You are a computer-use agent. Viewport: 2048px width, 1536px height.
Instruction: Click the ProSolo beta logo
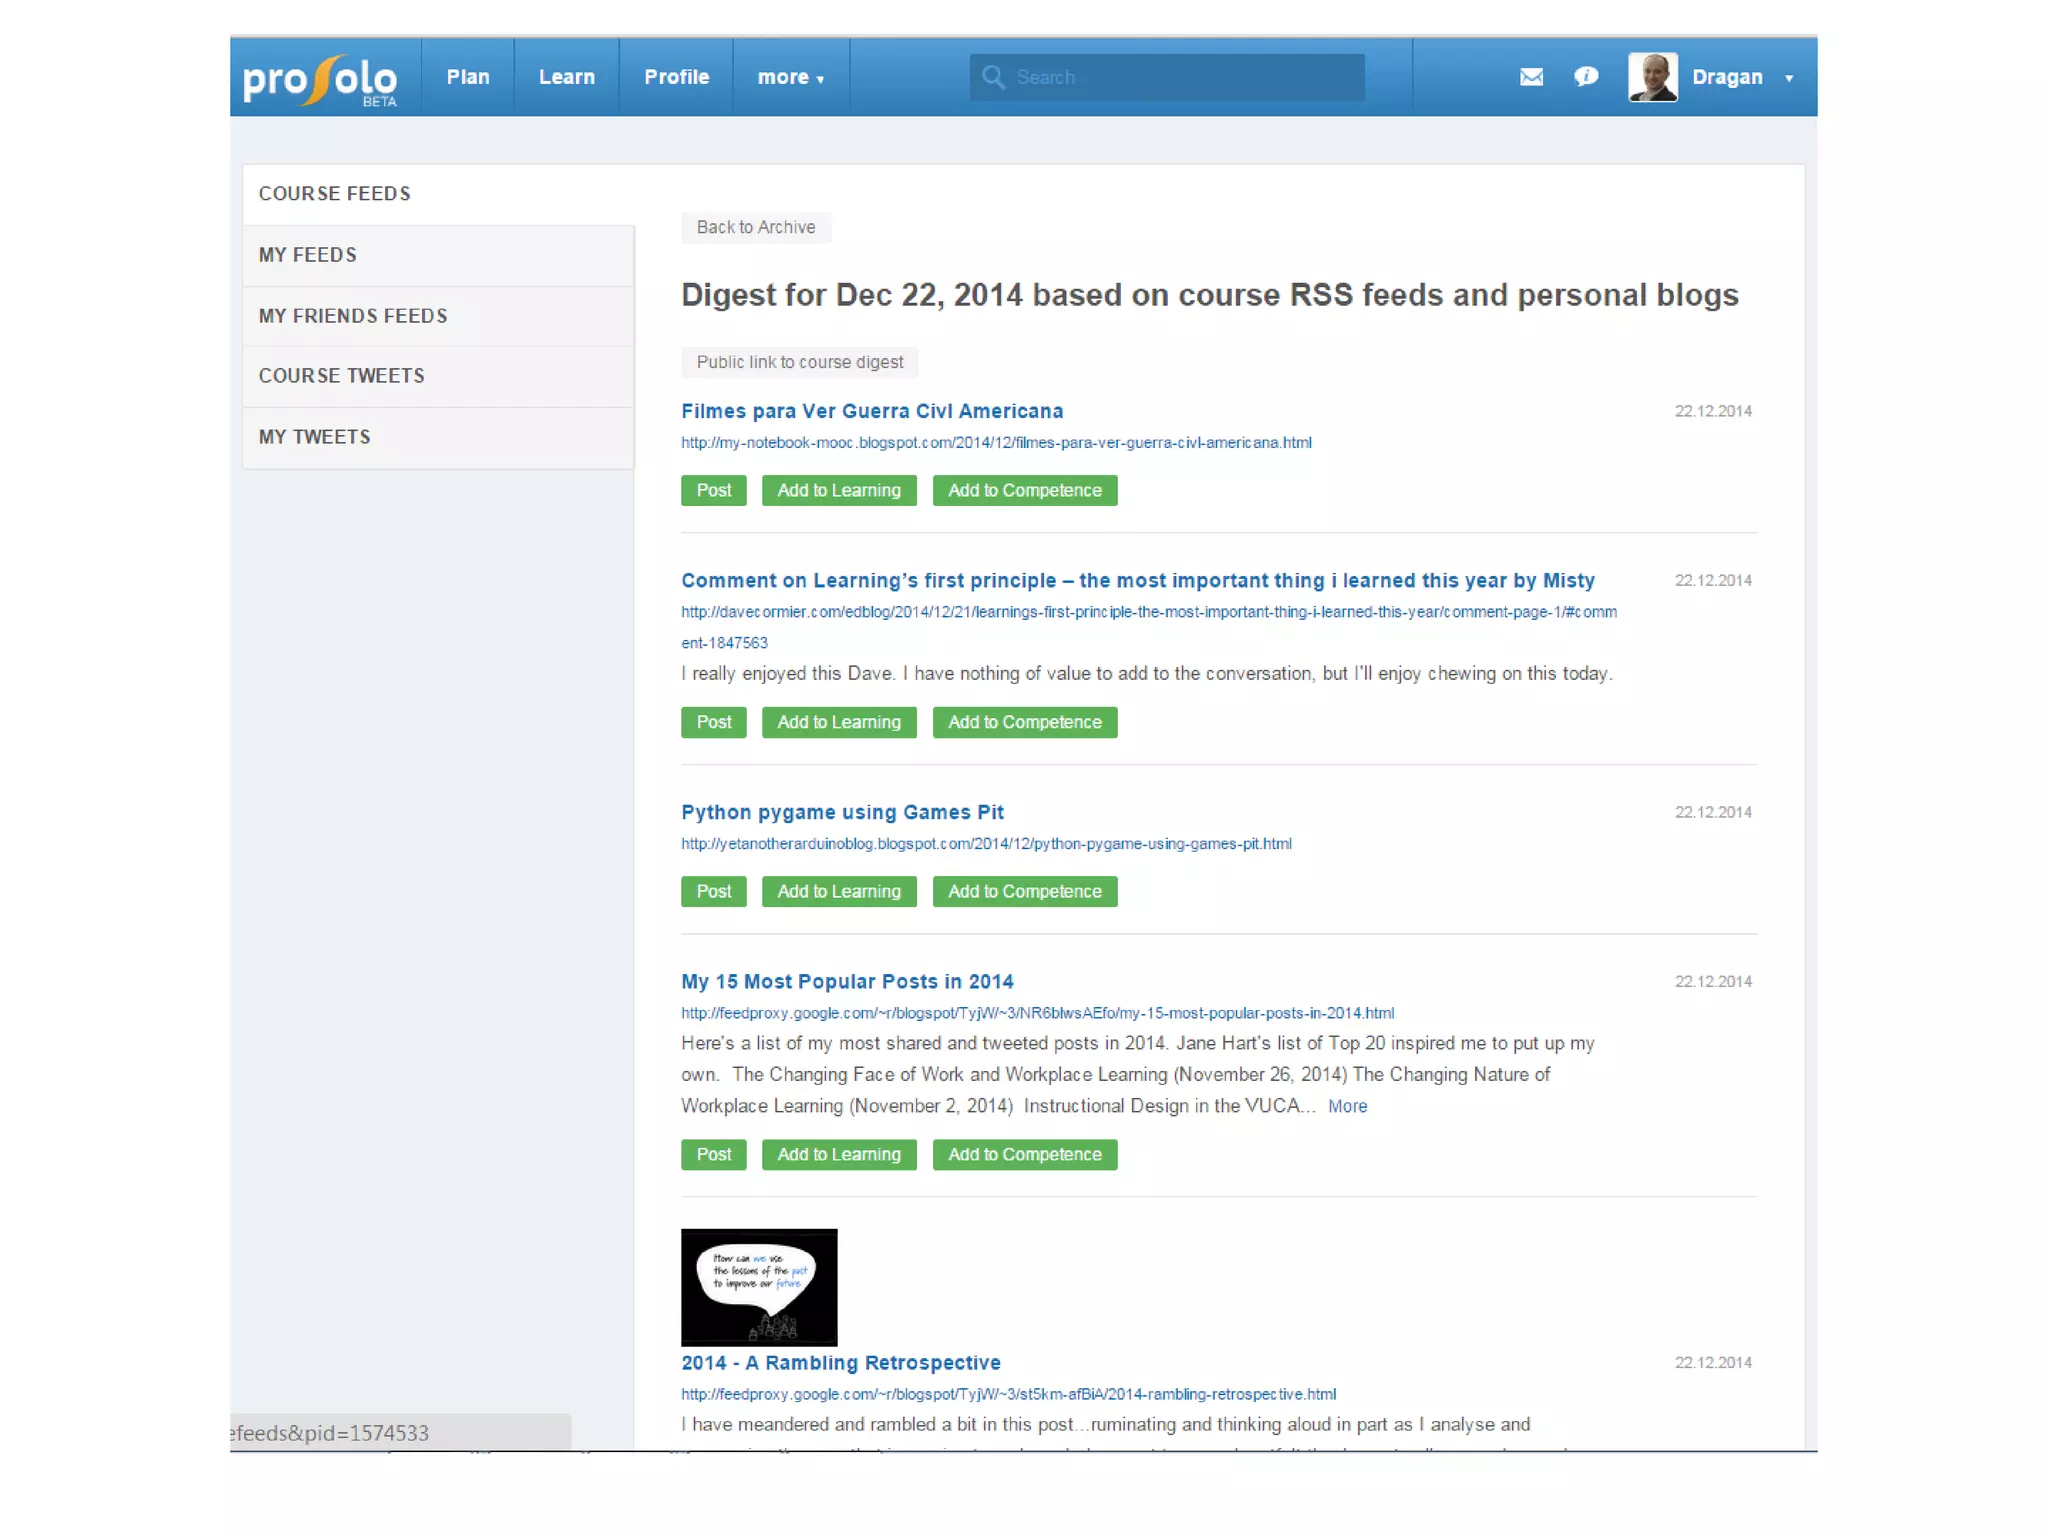pos(320,79)
